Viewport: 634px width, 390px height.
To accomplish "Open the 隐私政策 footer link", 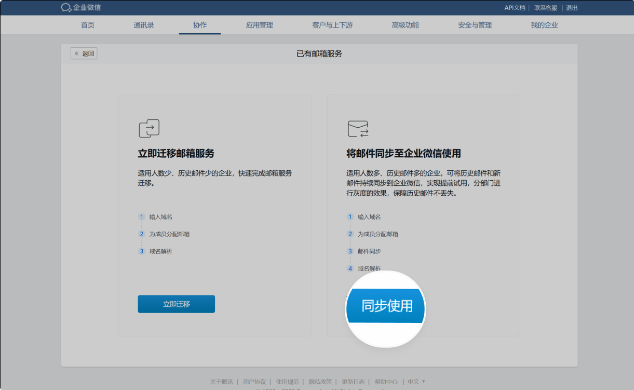I will 320,382.
